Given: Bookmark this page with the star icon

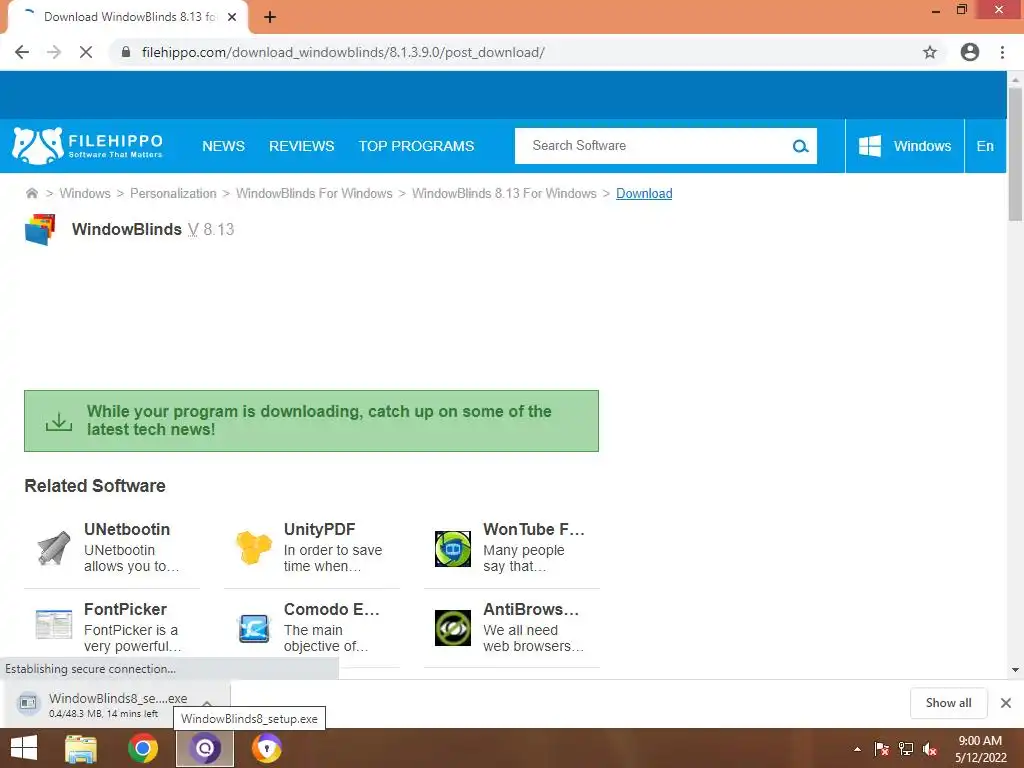Looking at the screenshot, I should (929, 52).
